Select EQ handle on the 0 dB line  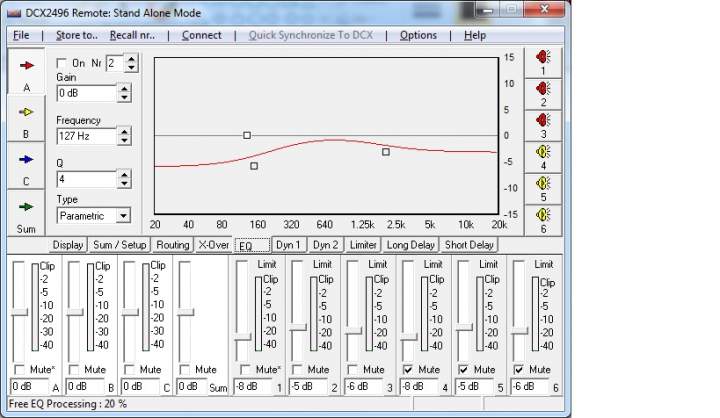tap(247, 136)
